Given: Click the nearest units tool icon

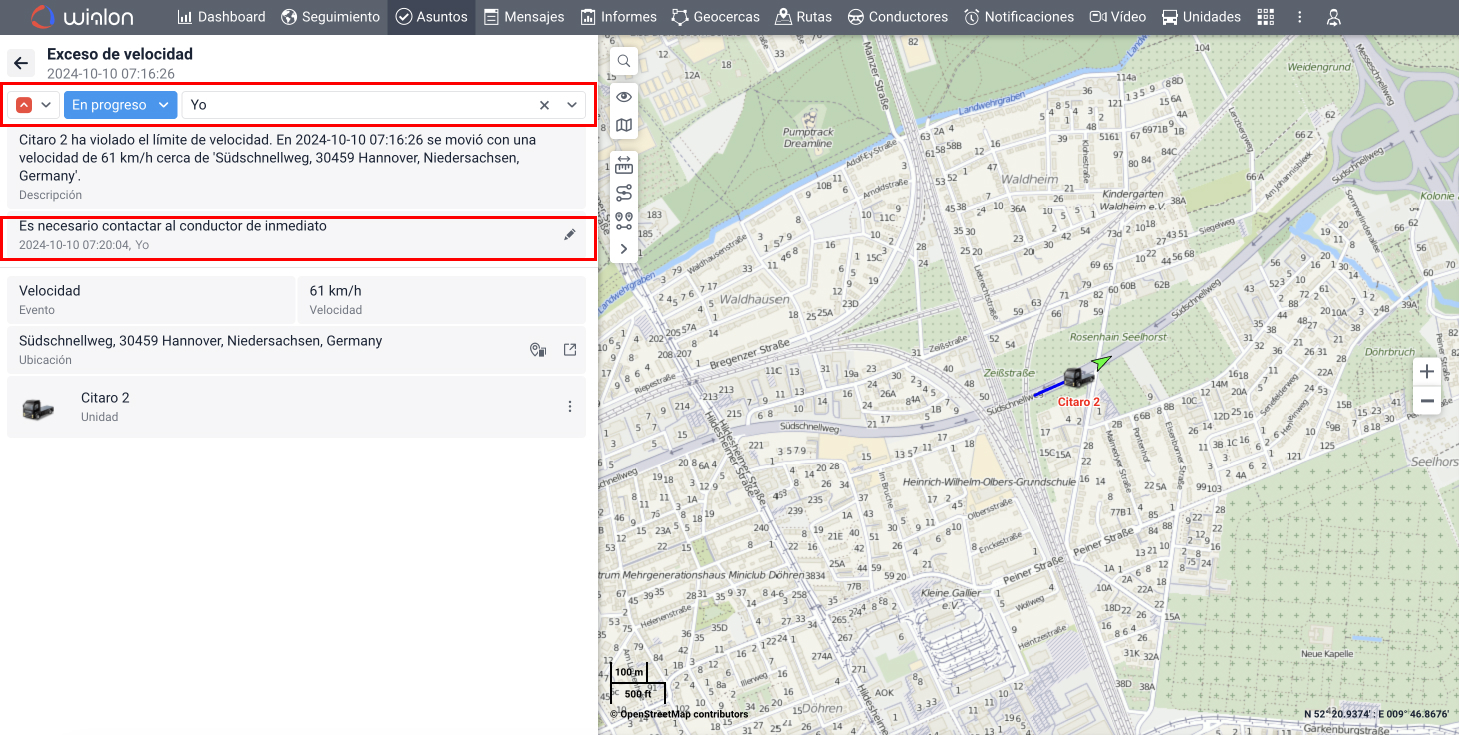Looking at the screenshot, I should point(623,220).
